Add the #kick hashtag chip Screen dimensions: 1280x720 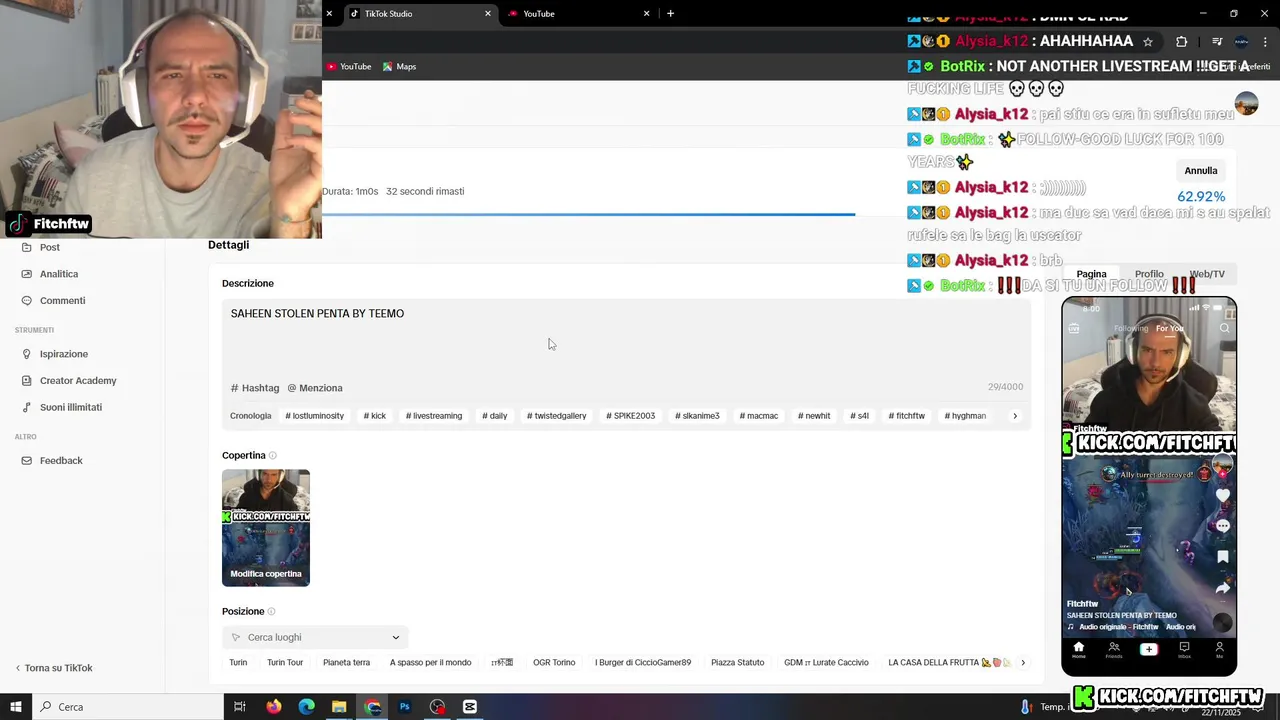(x=375, y=416)
